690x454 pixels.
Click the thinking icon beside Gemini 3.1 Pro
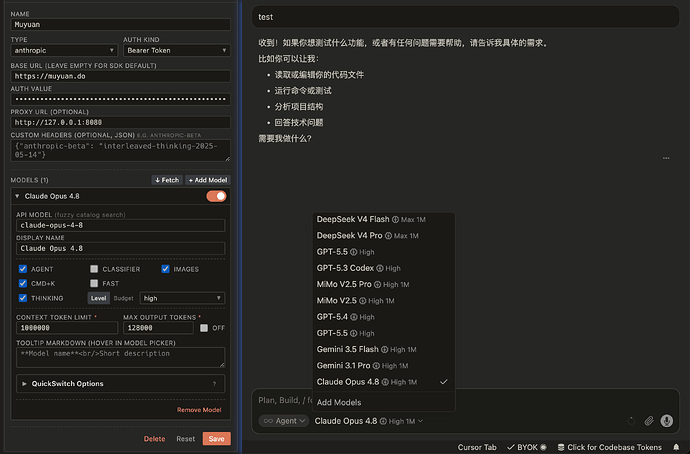[x=376, y=366]
